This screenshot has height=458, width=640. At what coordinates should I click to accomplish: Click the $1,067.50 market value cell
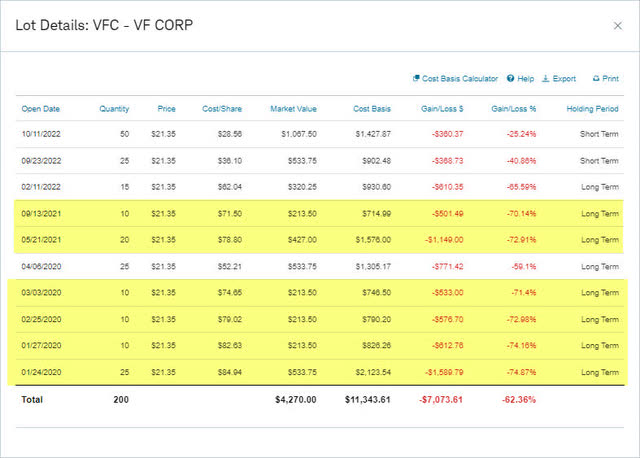coord(299,134)
